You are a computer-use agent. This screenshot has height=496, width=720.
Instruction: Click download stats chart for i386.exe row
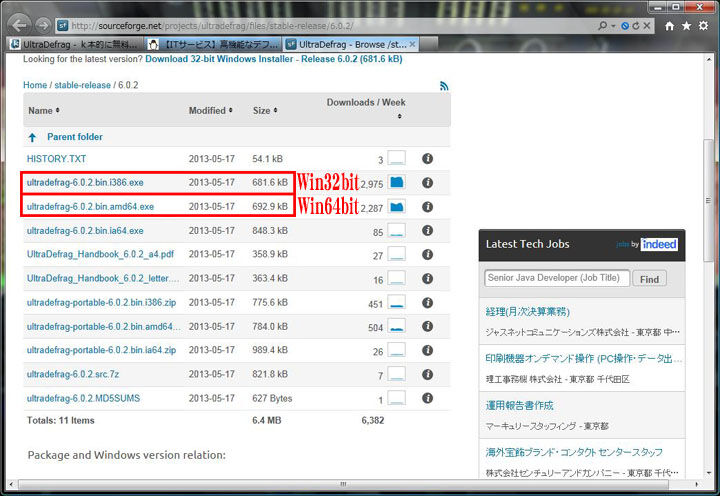click(397, 182)
